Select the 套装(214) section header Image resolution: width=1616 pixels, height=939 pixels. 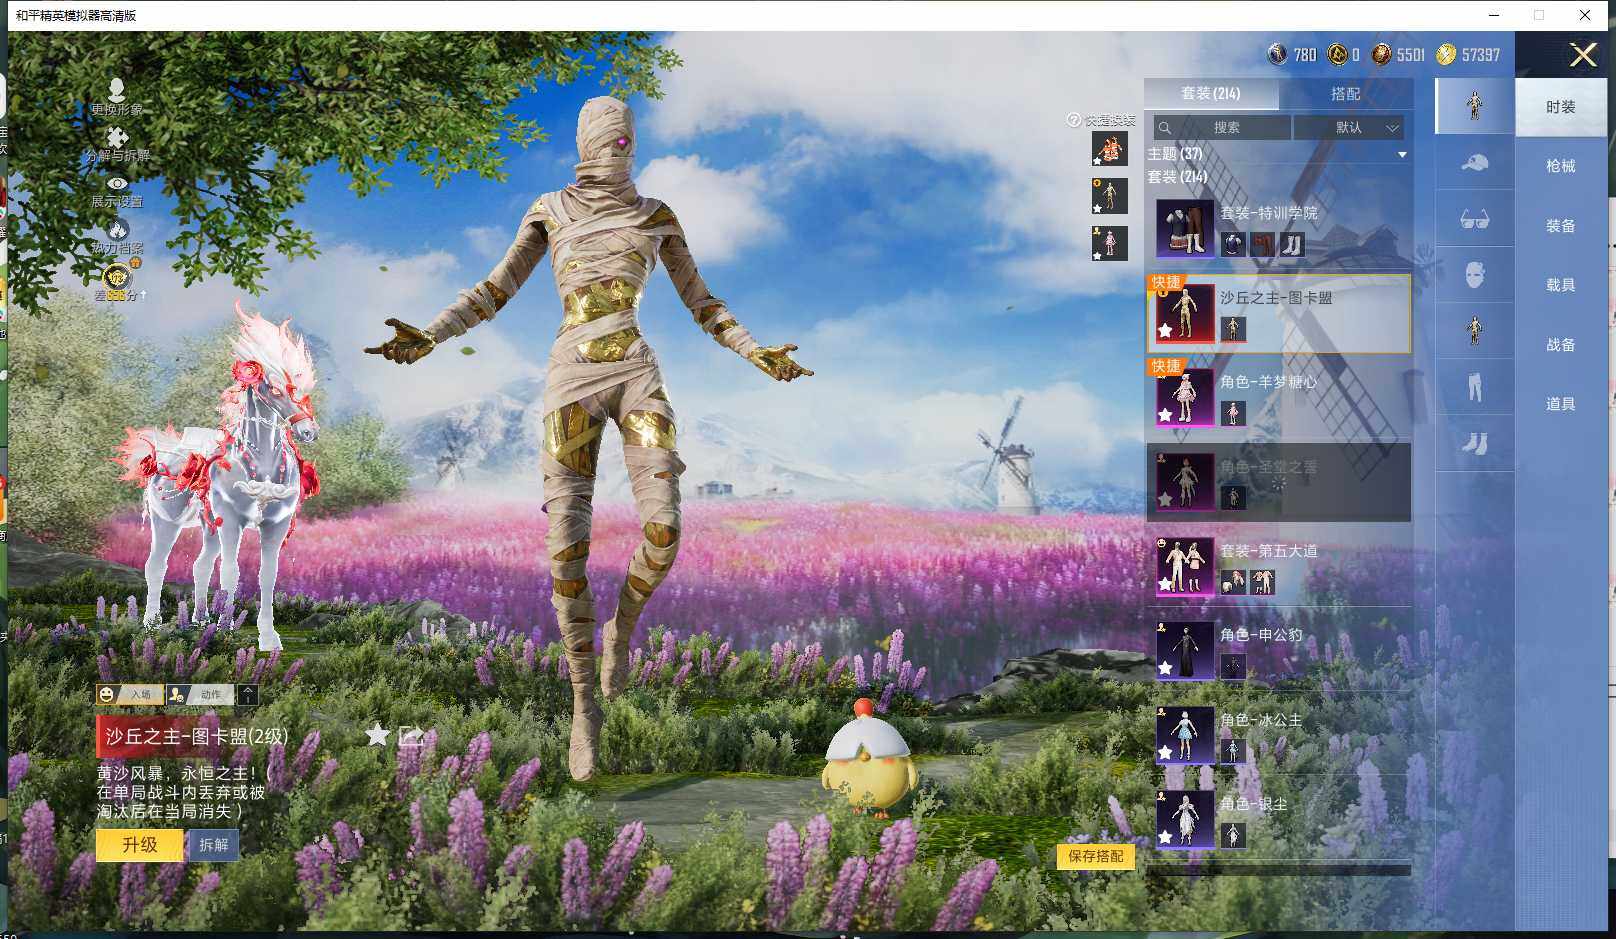[x=1178, y=177]
